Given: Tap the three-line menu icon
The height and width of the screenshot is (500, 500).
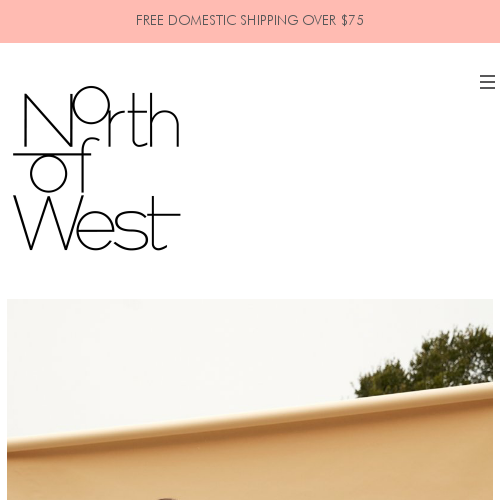Looking at the screenshot, I should 487,82.
